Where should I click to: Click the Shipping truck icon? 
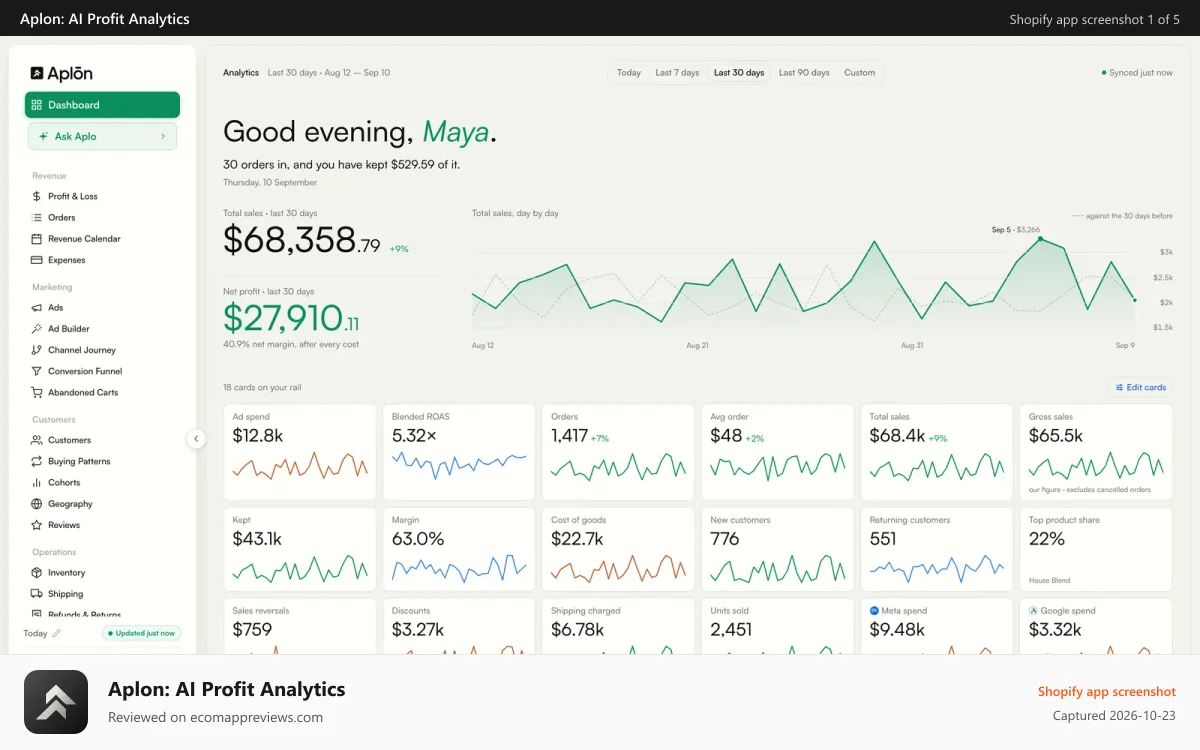pyautogui.click(x=37, y=594)
